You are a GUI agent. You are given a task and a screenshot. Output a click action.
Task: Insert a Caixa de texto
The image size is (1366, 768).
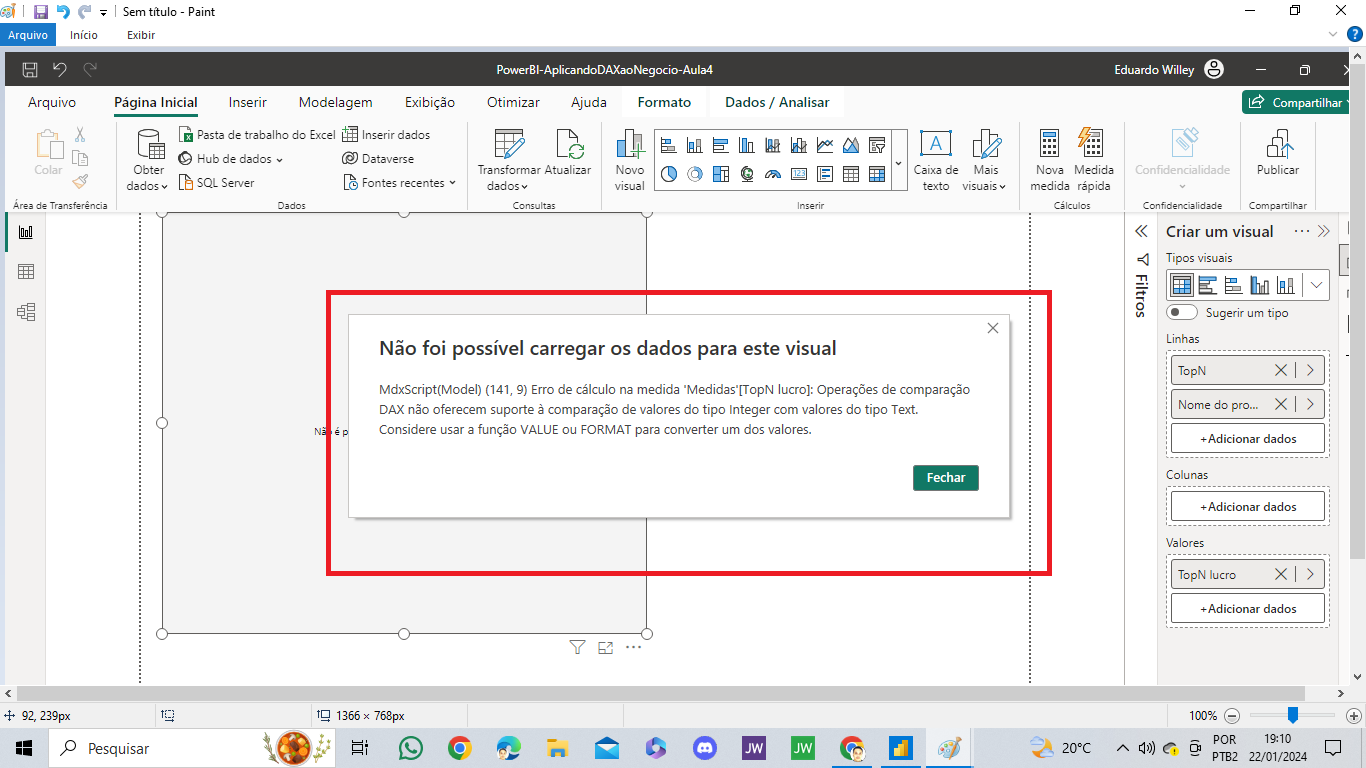tap(936, 160)
